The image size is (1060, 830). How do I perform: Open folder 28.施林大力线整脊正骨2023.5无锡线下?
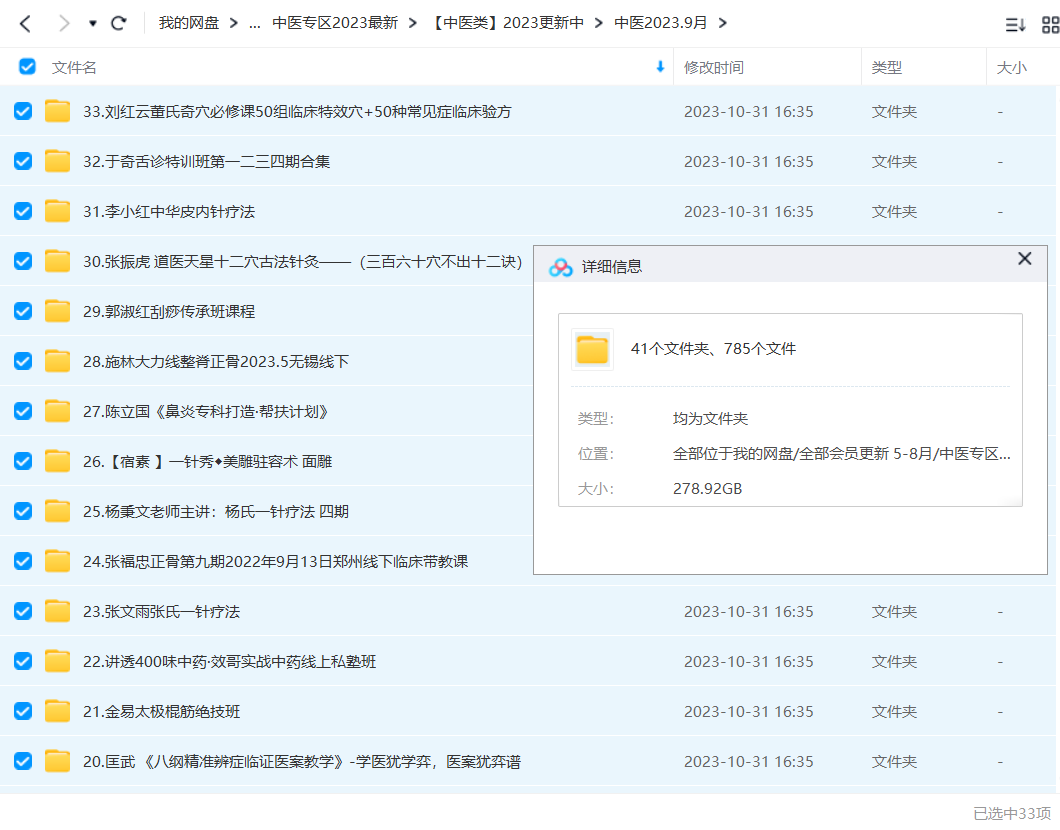216,361
